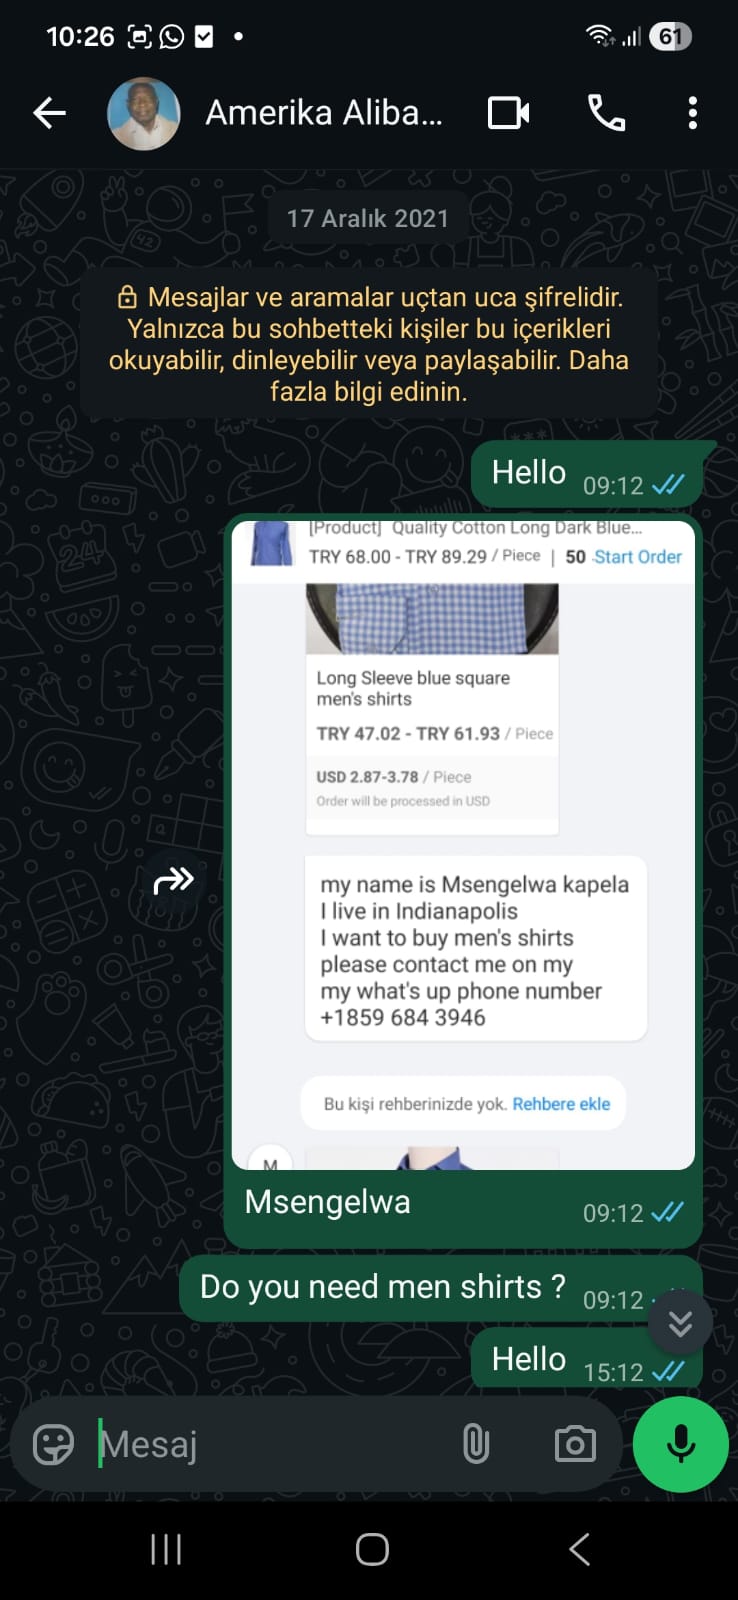Image resolution: width=738 pixels, height=1600 pixels.
Task: Open the attachment paperclip menu
Action: pos(476,1444)
